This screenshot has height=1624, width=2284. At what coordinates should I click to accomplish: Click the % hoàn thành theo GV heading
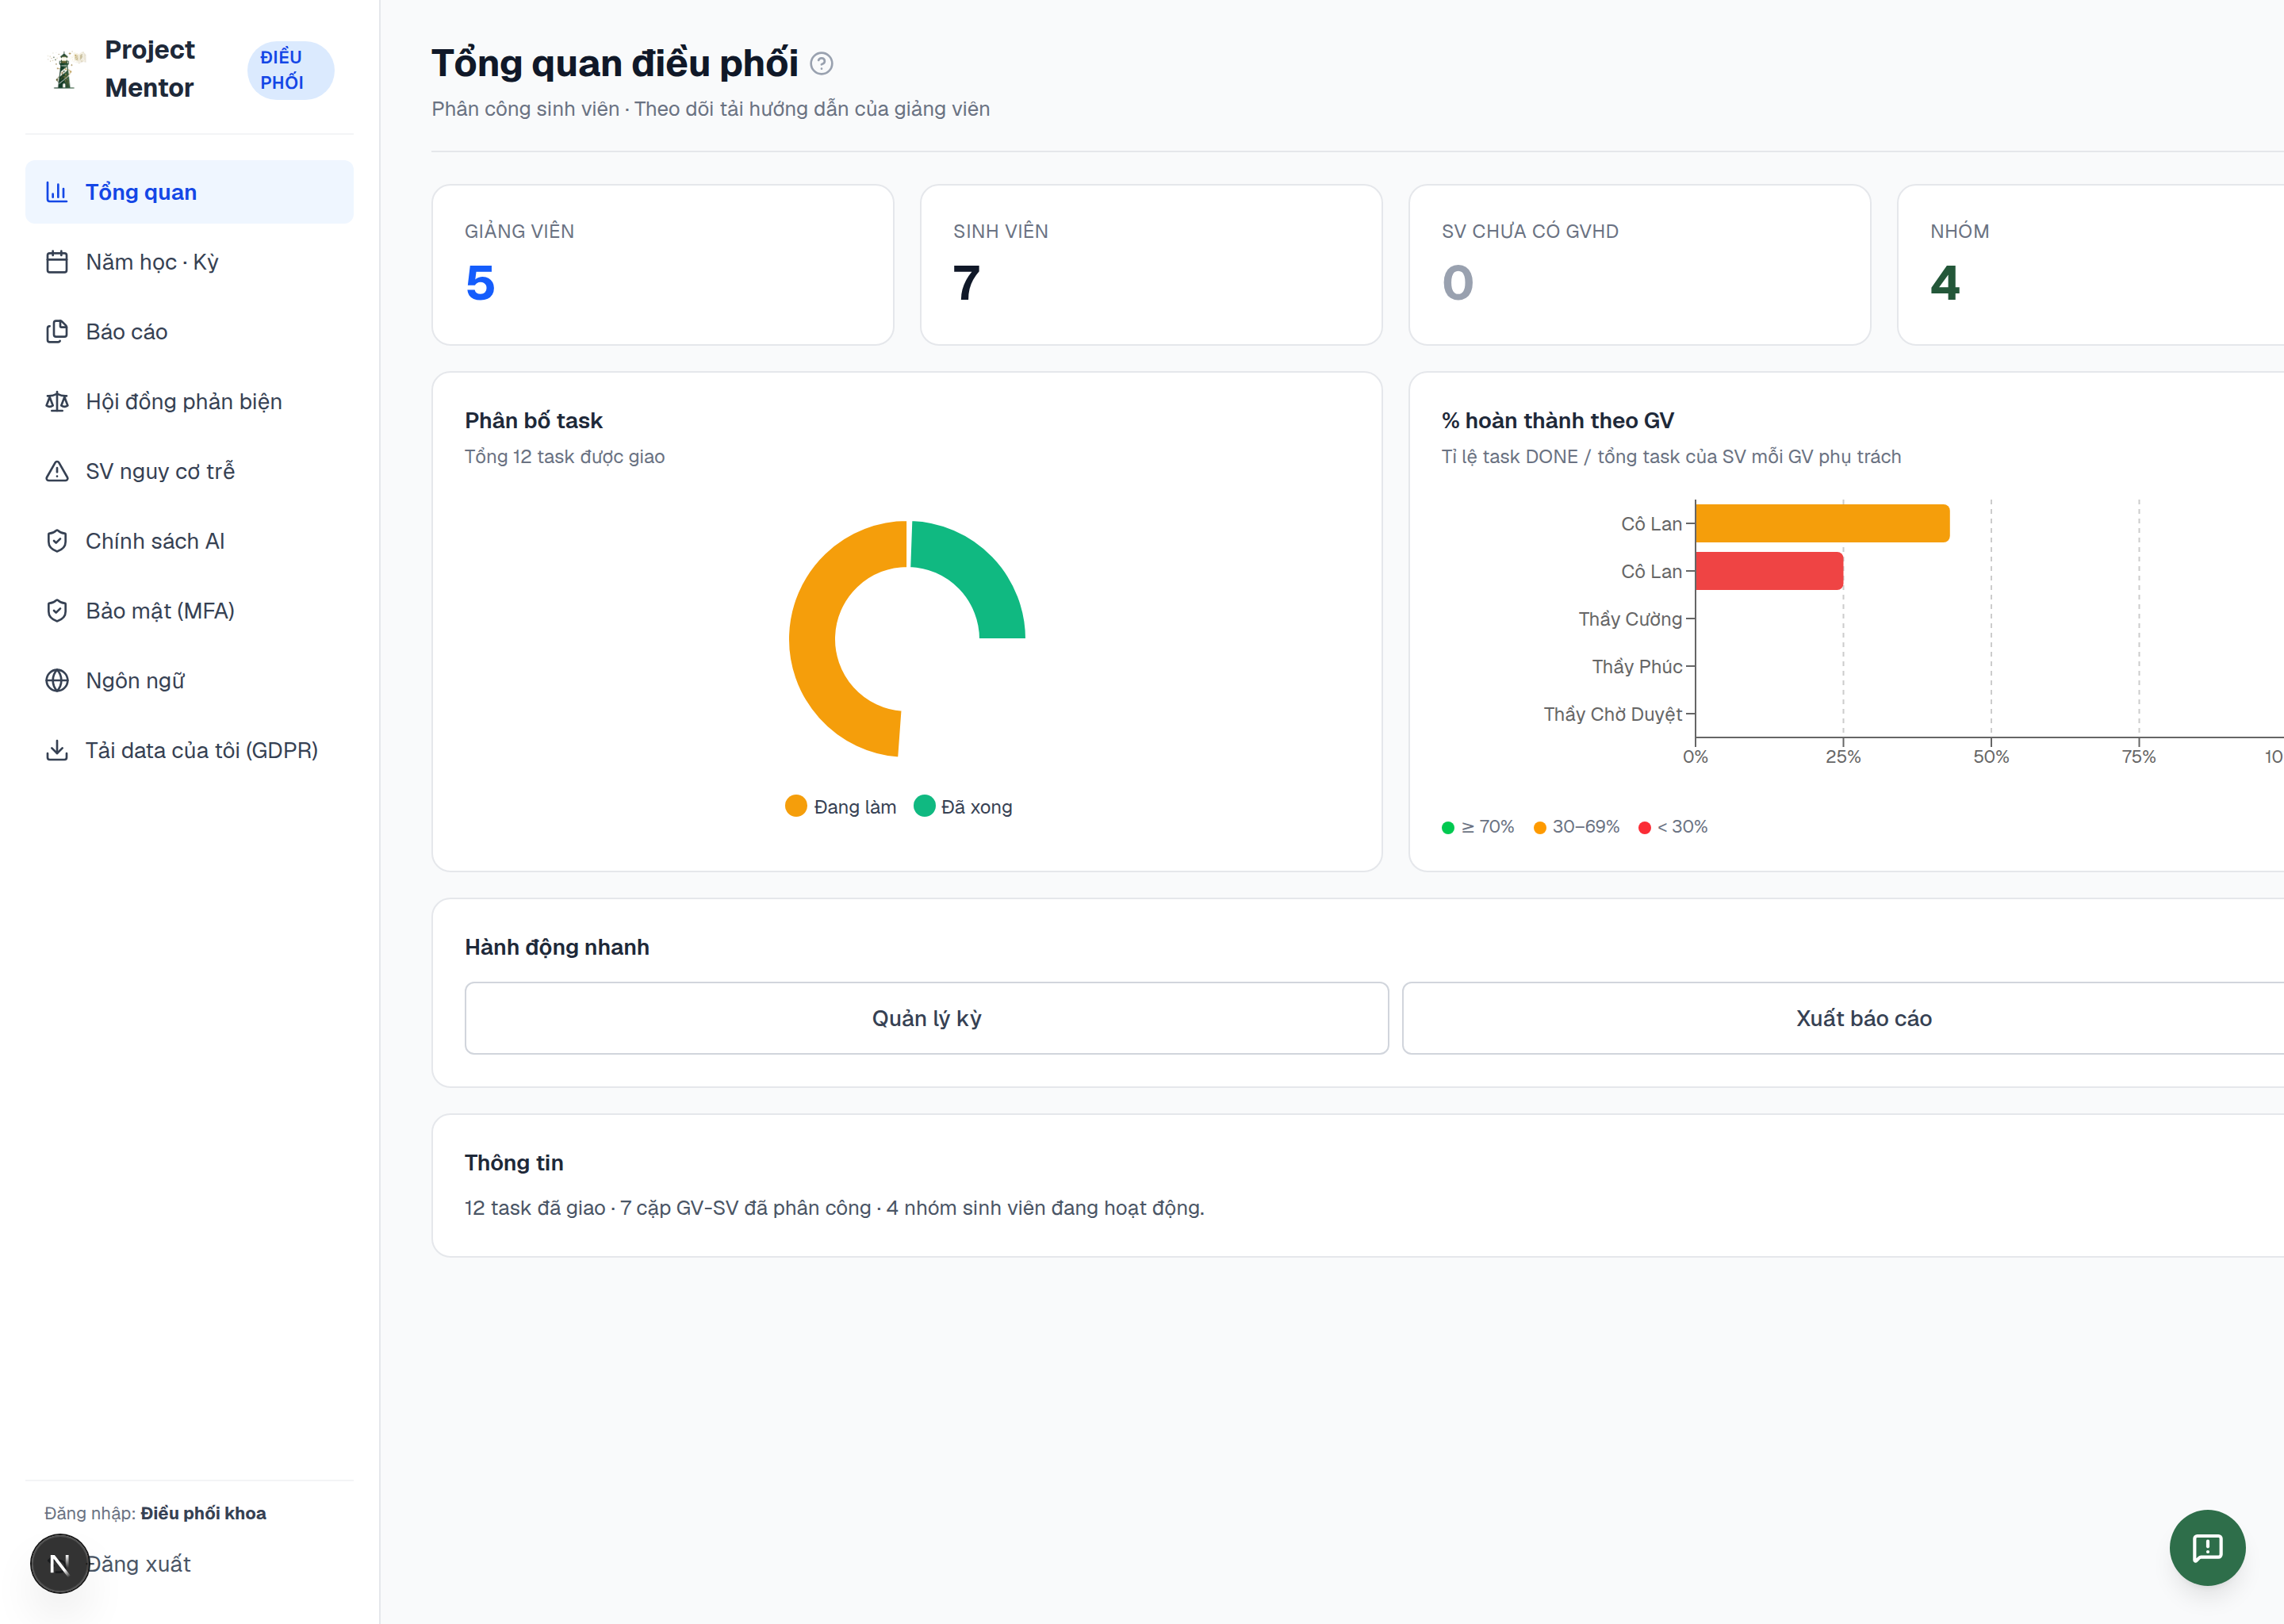(x=1557, y=421)
